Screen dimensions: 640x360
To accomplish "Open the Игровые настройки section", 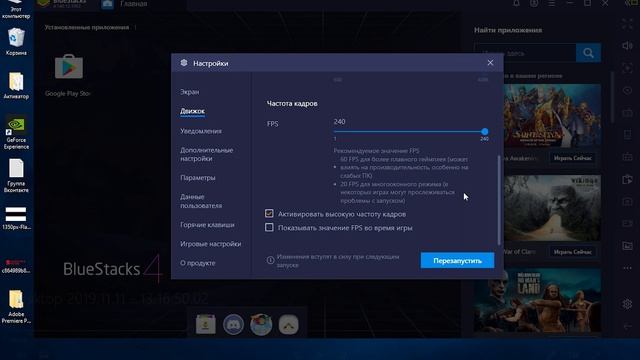I will [x=211, y=244].
